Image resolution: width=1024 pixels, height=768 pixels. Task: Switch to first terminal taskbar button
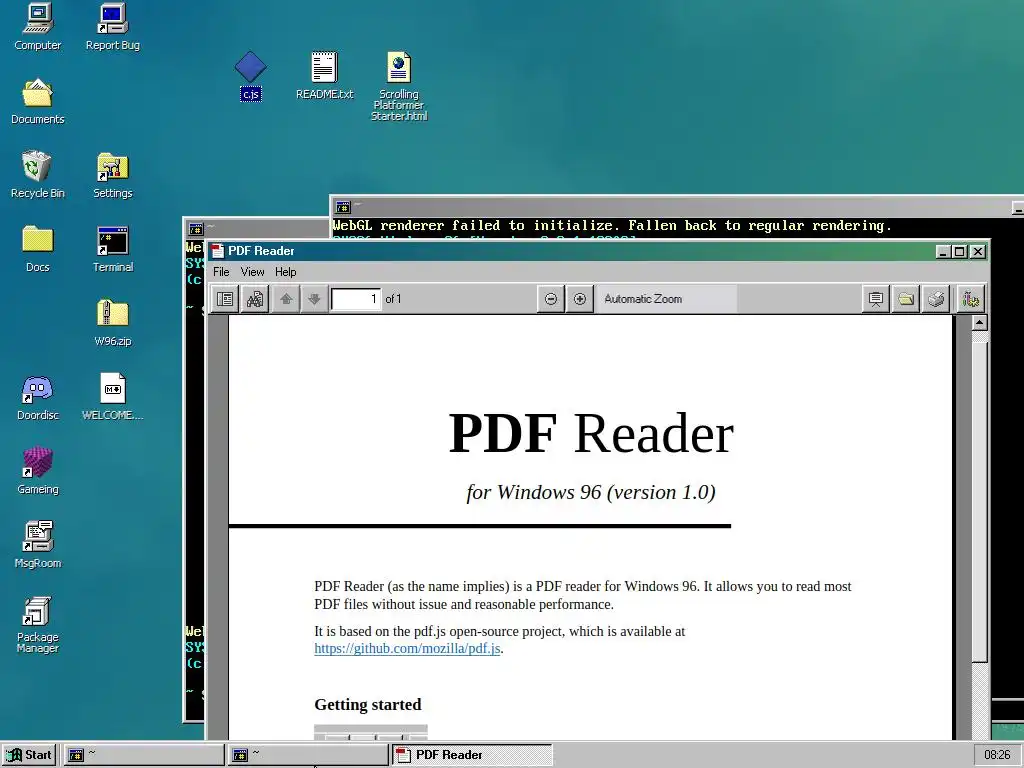coord(143,755)
